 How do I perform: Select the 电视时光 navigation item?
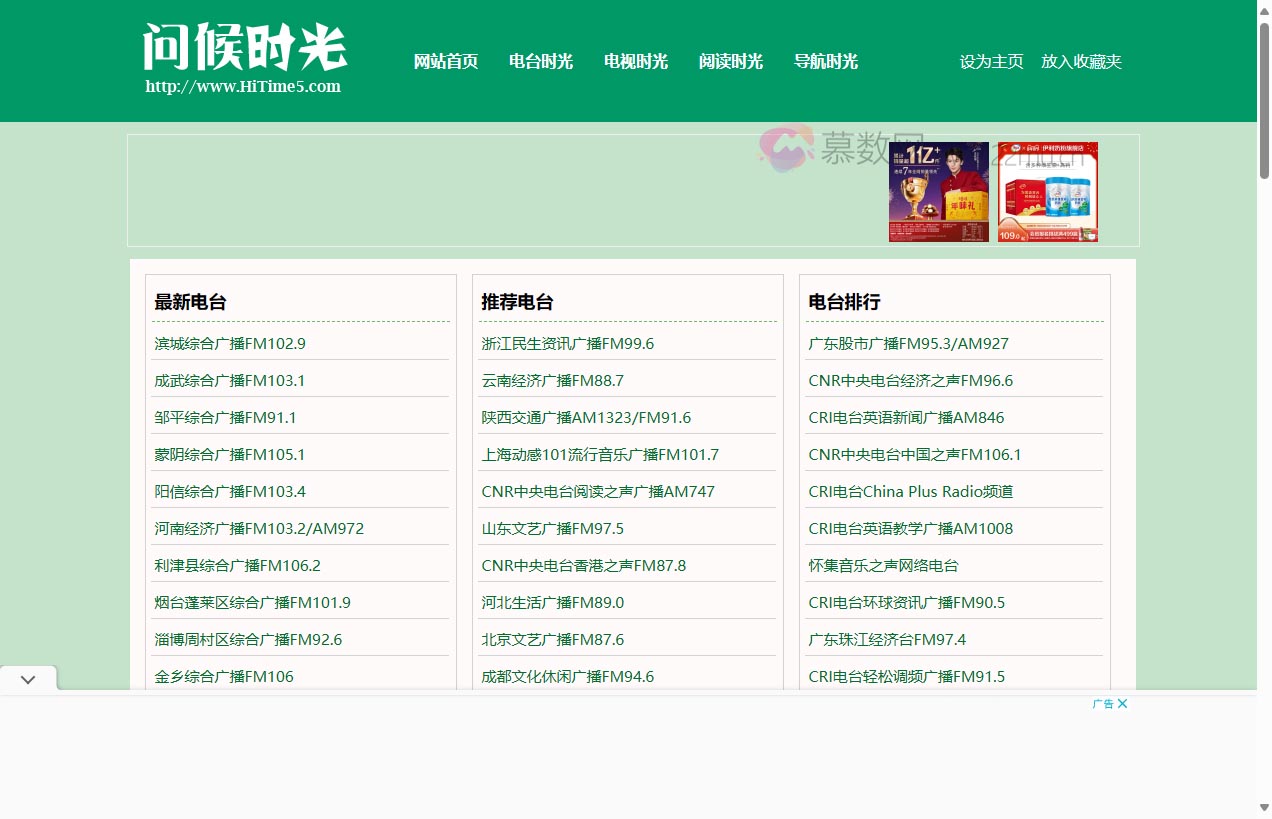635,61
